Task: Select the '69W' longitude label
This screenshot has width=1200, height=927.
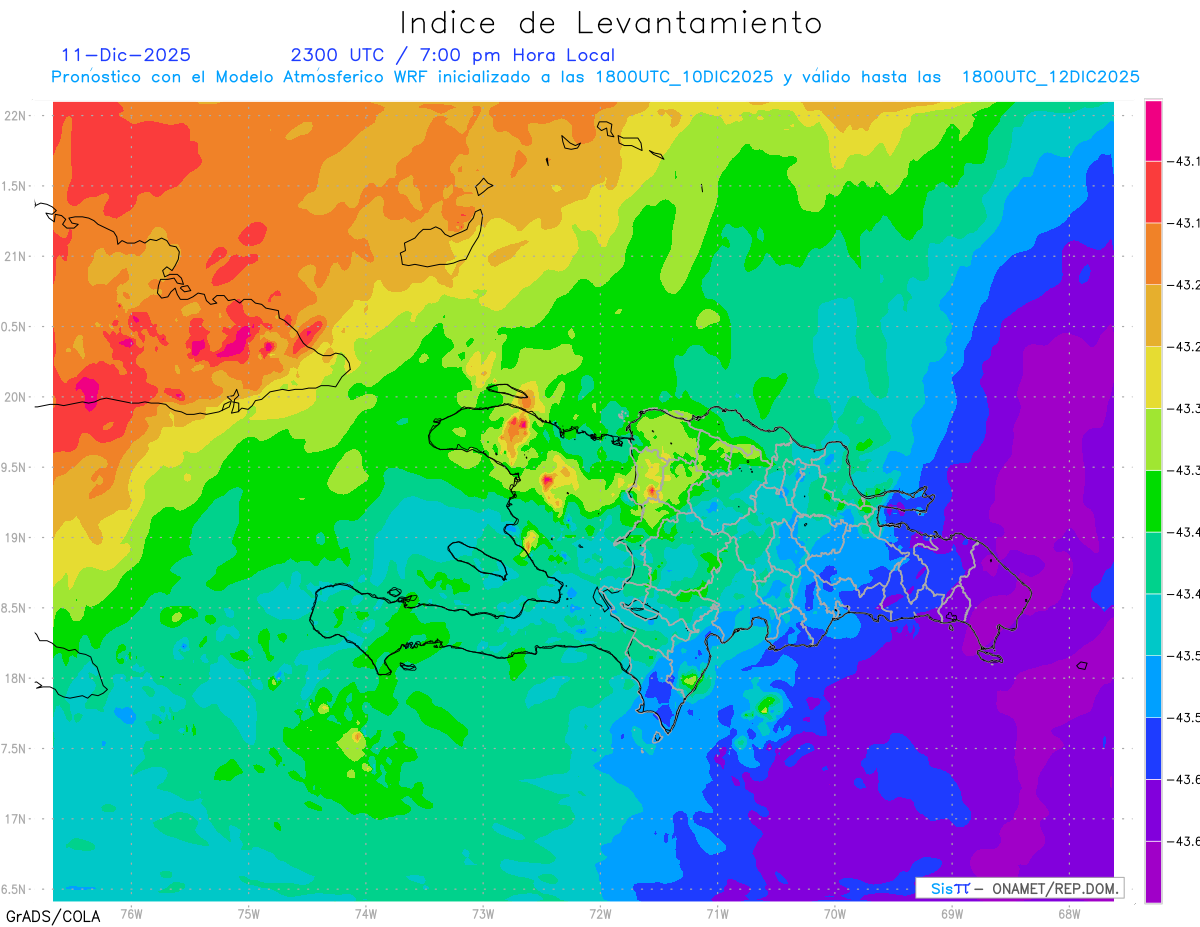Action: click(x=952, y=913)
